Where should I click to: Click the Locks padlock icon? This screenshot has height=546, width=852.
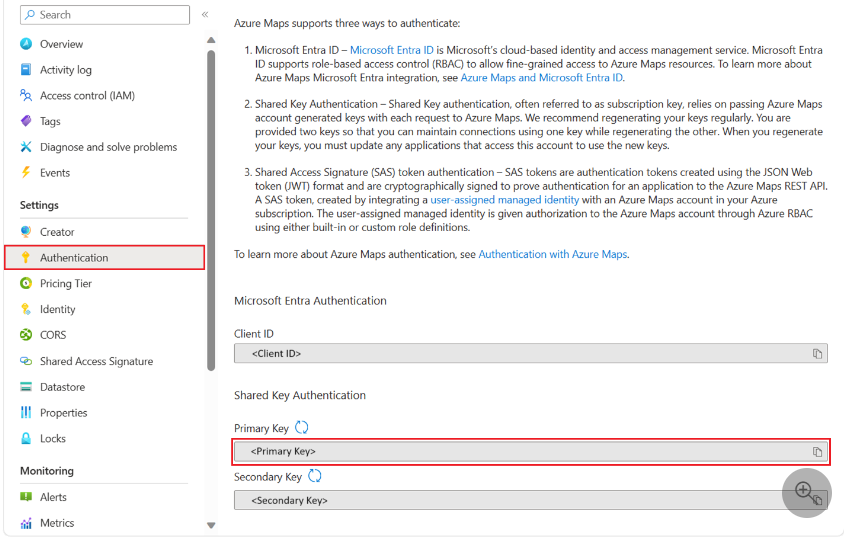[26, 438]
